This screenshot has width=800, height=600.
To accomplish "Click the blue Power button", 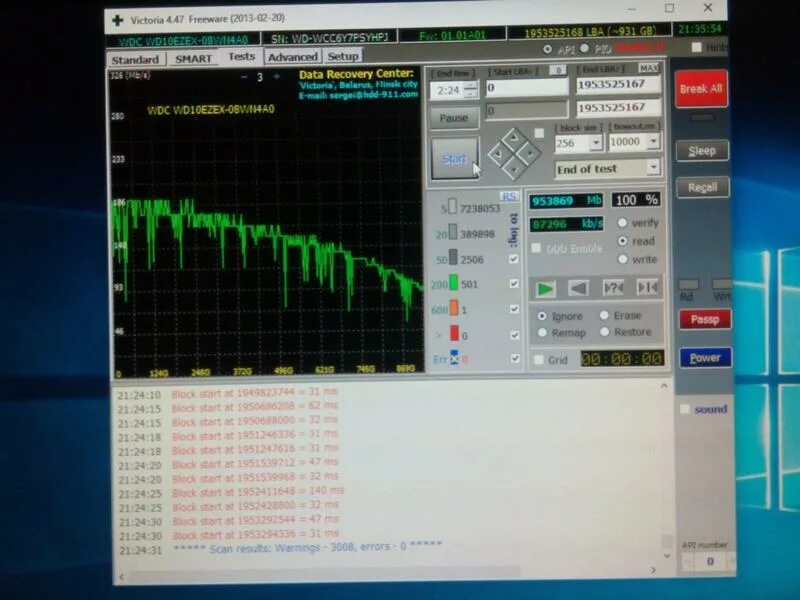I will [705, 358].
